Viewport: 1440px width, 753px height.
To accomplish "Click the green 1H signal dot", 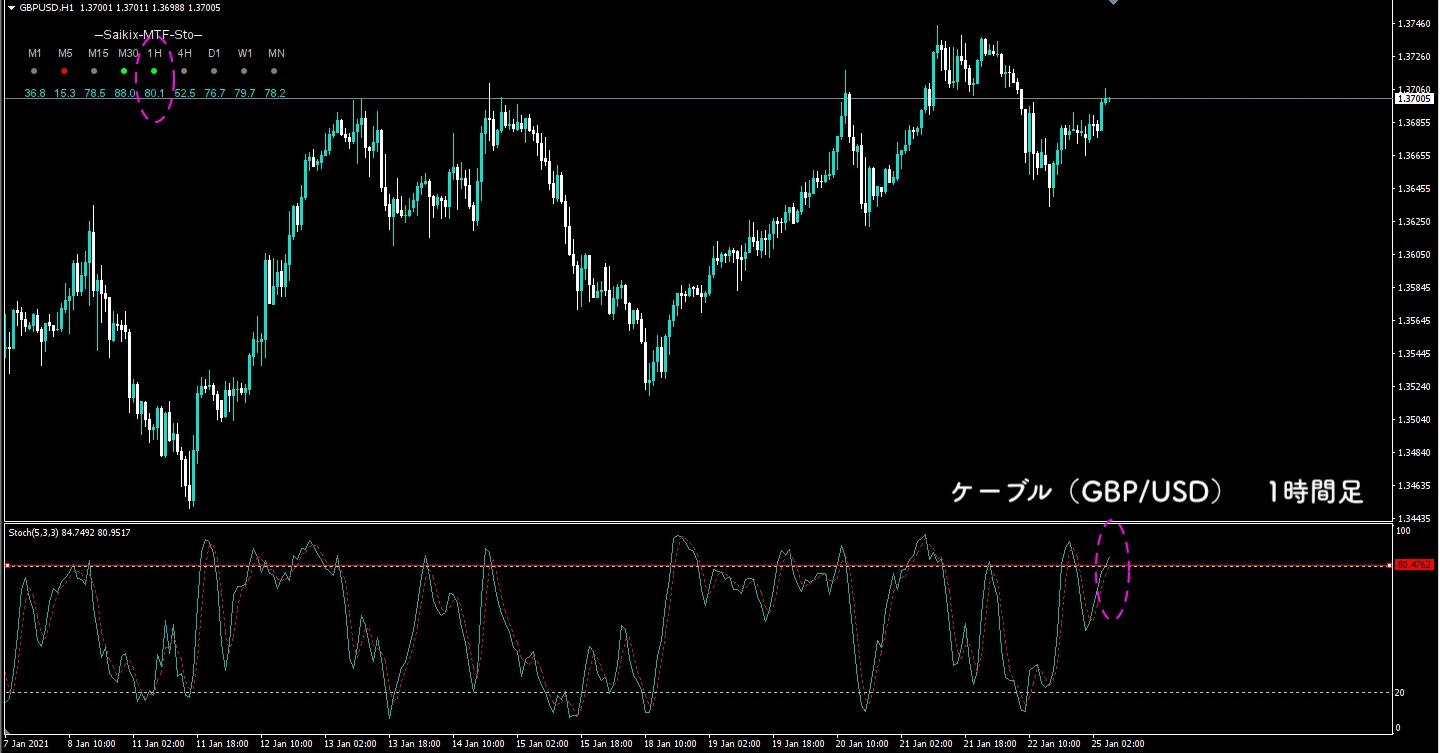I will [x=154, y=72].
